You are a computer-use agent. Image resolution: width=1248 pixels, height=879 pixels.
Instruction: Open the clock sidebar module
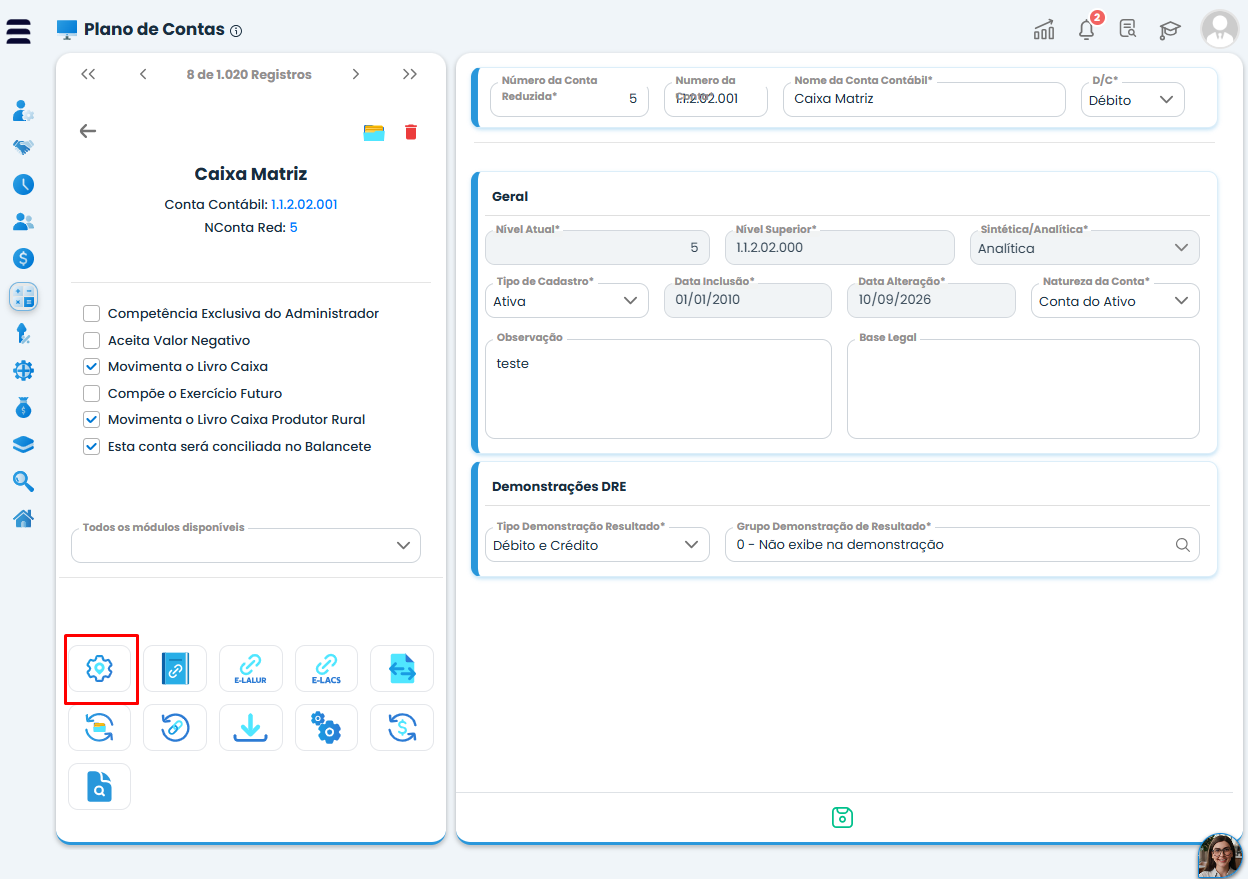click(24, 184)
